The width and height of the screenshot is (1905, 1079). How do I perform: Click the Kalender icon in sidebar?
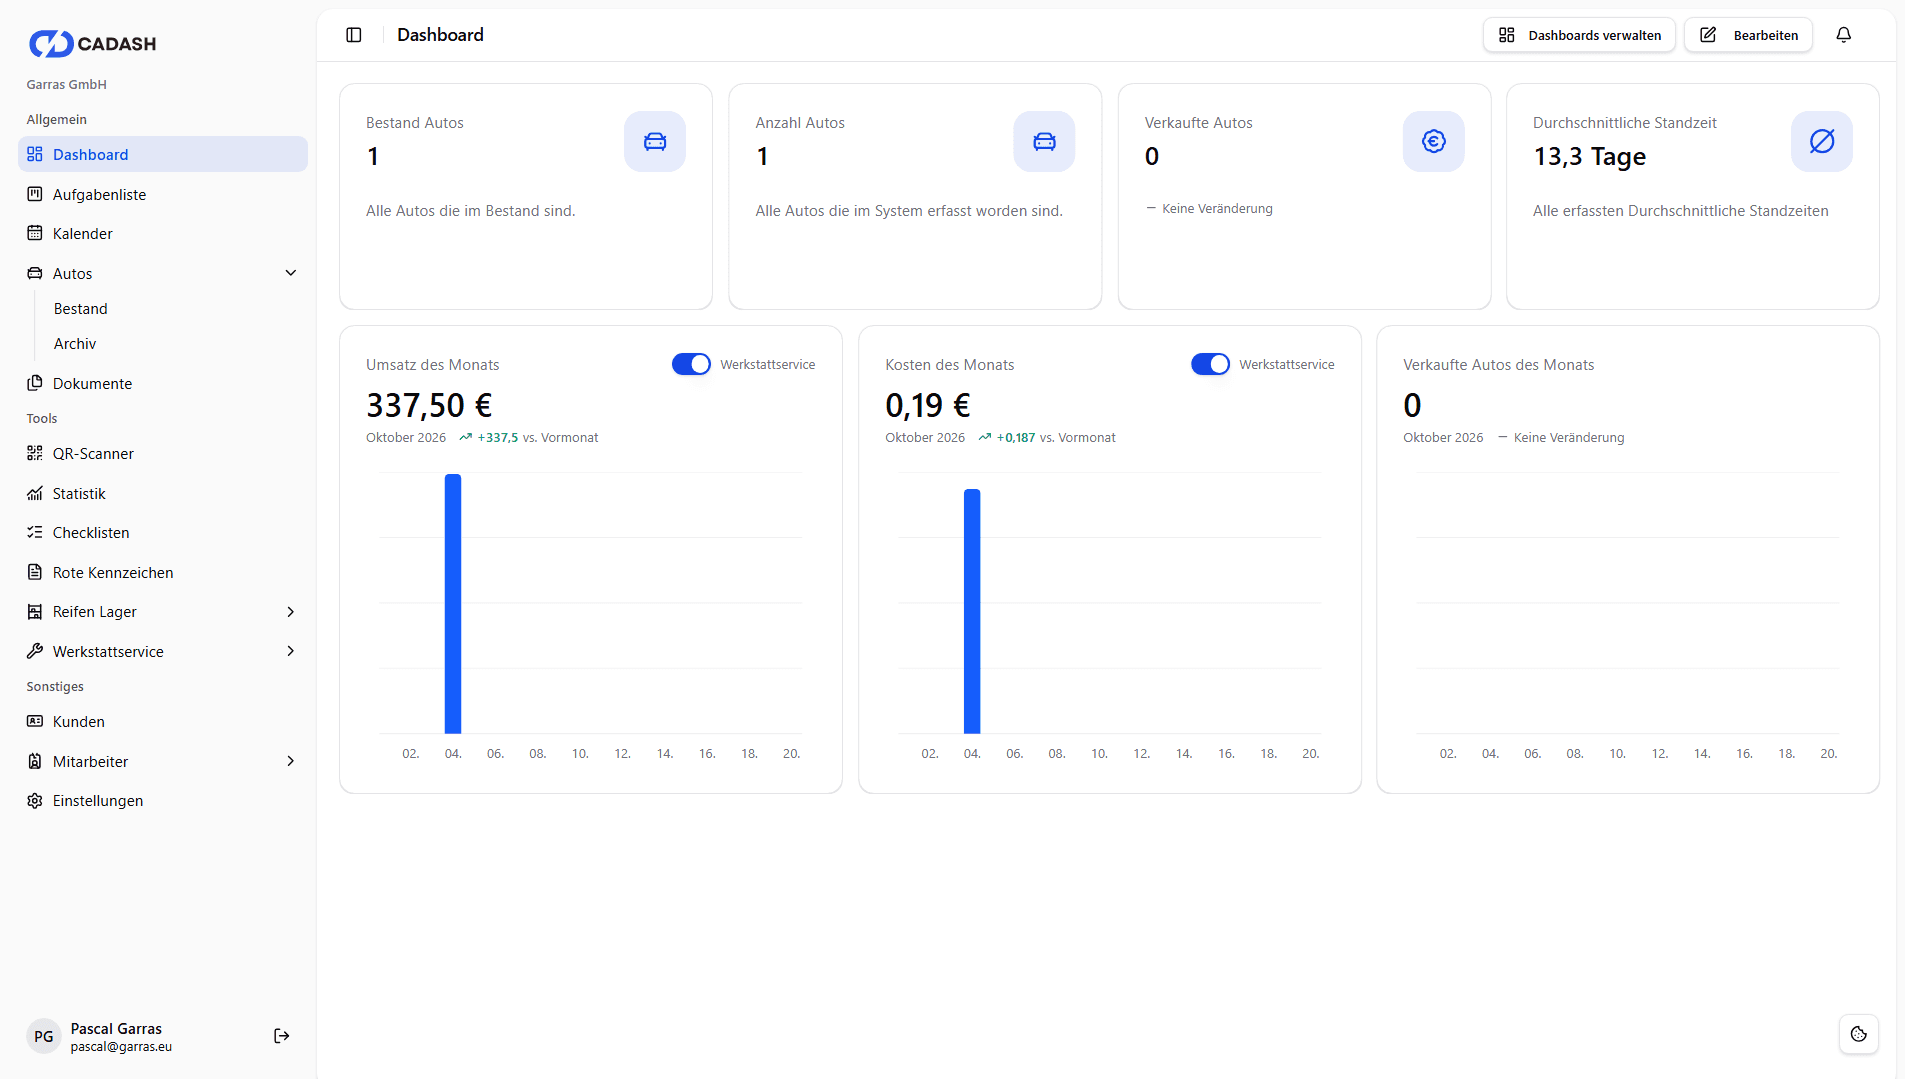(35, 234)
